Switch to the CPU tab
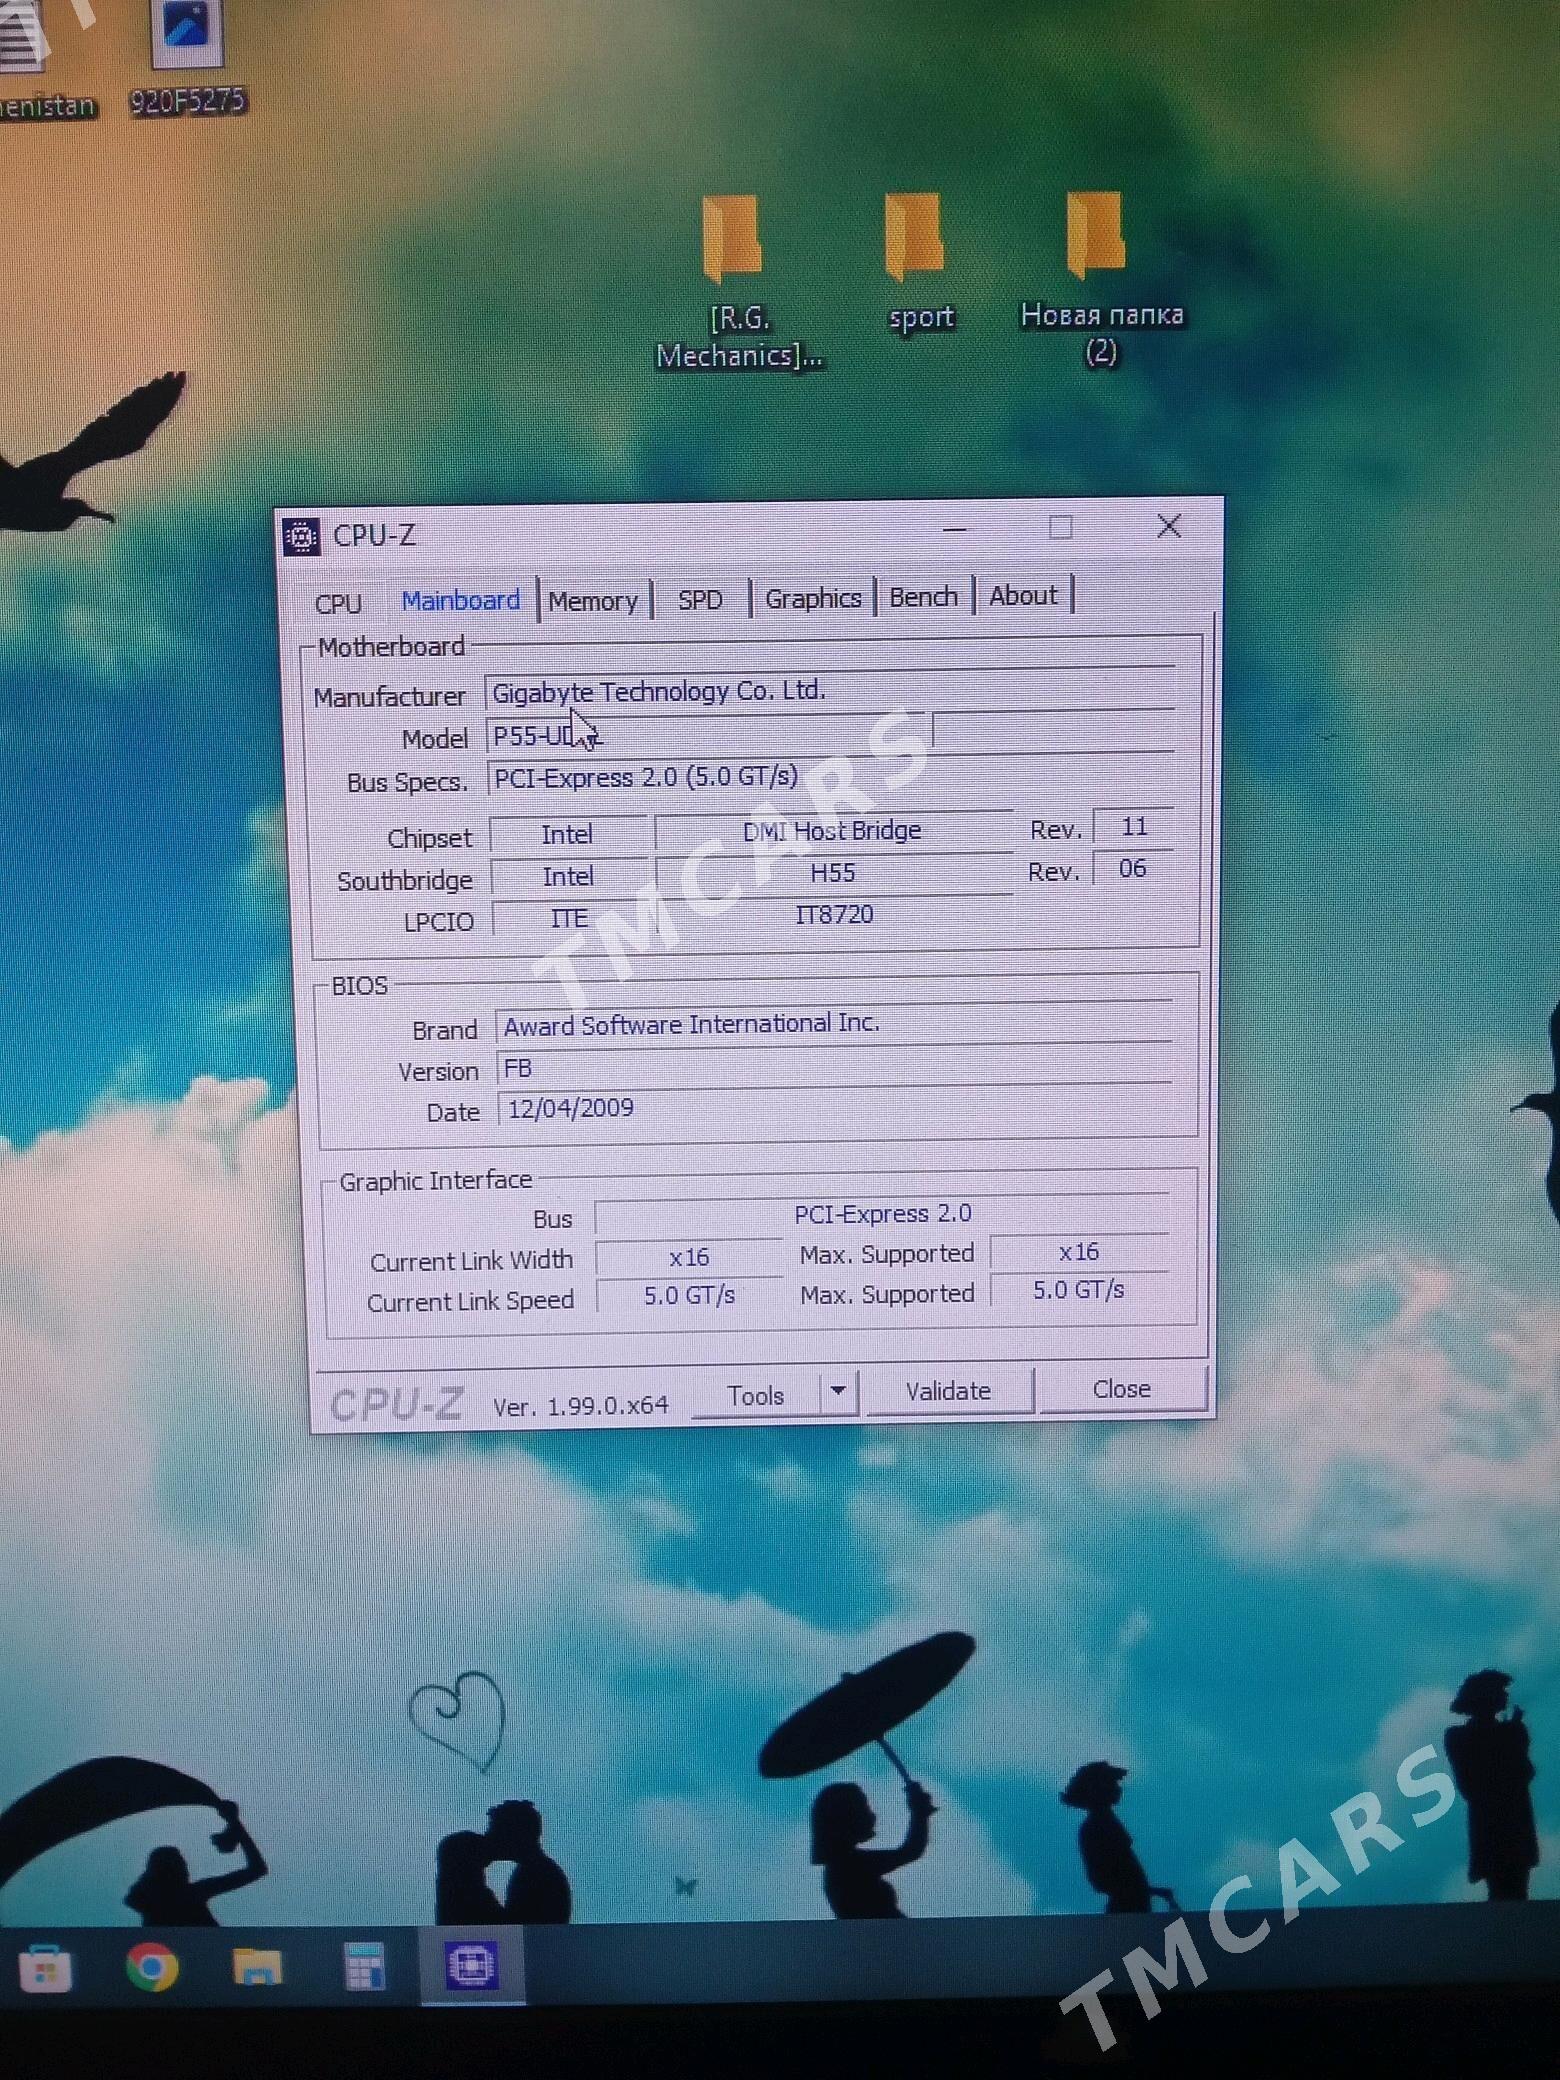Screen dimensions: 1560x2080 click(338, 603)
